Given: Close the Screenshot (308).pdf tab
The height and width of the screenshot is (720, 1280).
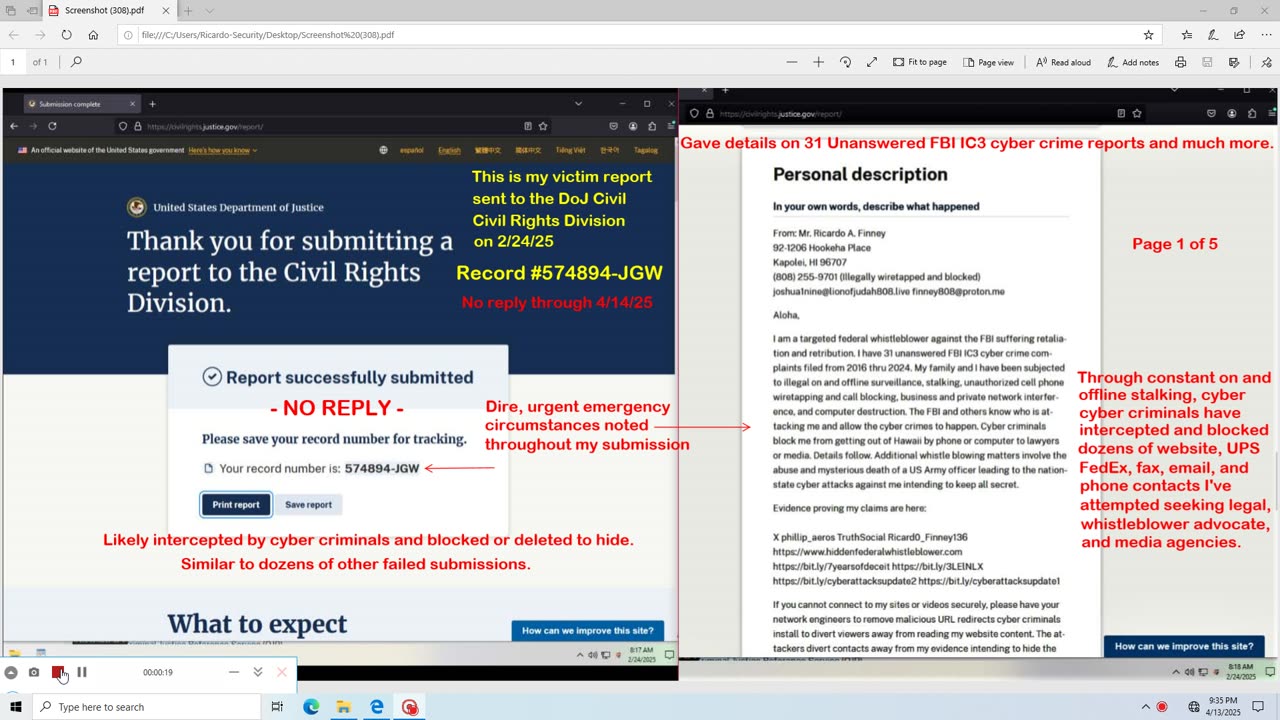Looking at the screenshot, I should 165,10.
